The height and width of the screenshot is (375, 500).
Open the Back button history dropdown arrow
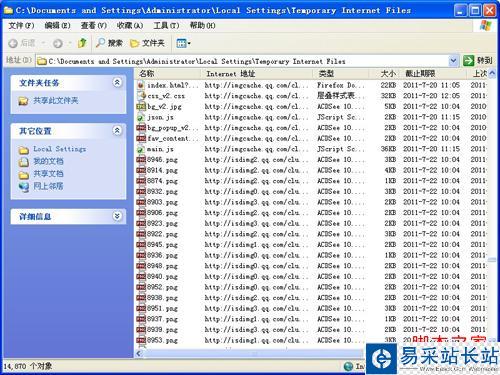[43, 43]
